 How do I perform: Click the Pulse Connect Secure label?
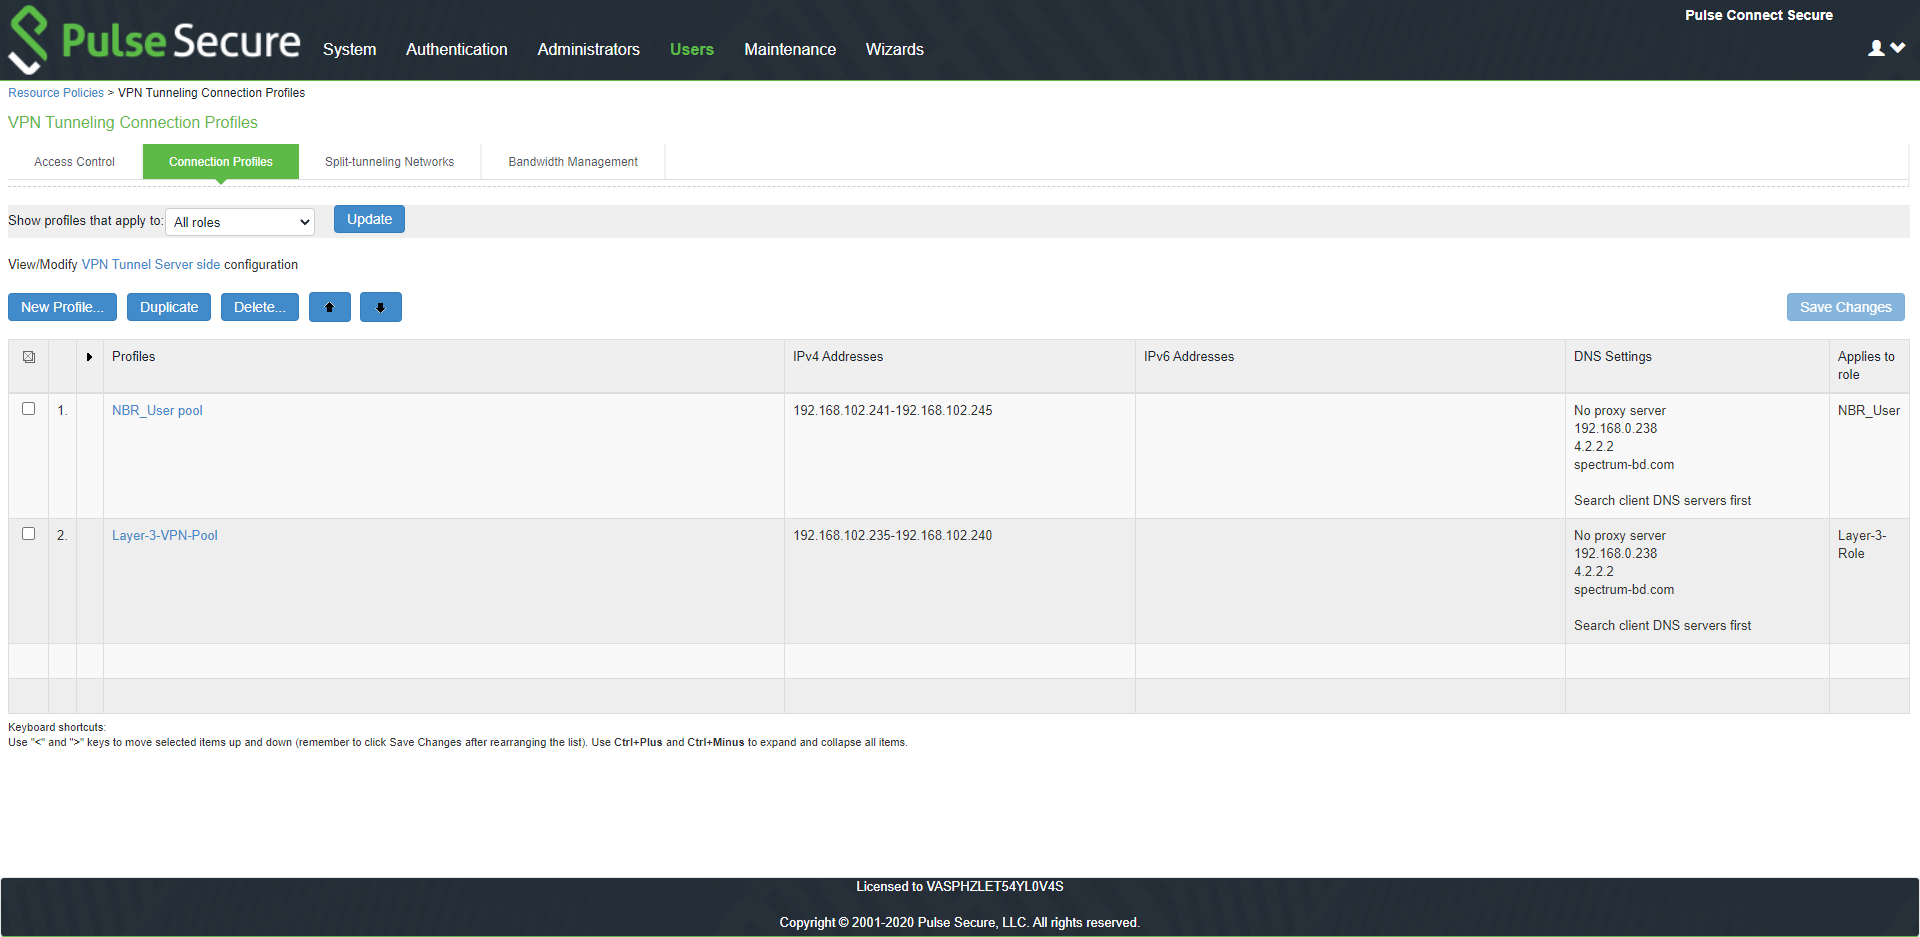click(1759, 15)
